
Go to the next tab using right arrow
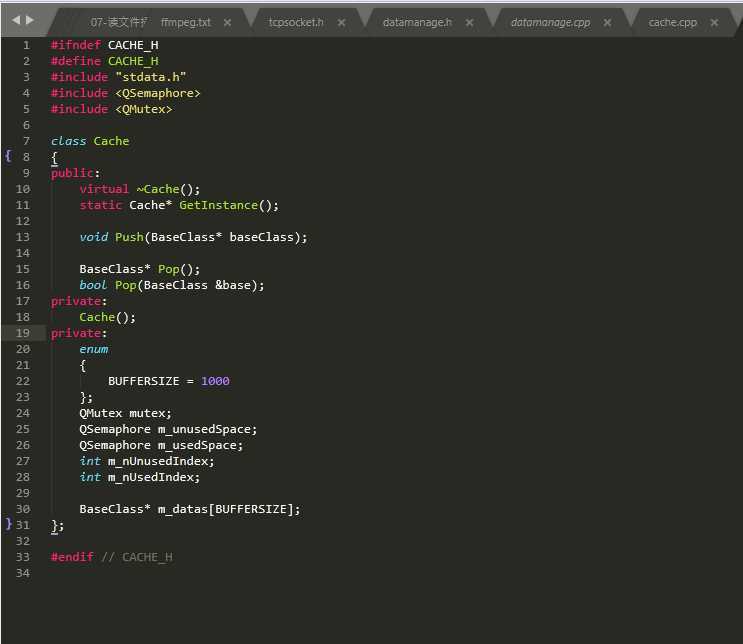30,20
